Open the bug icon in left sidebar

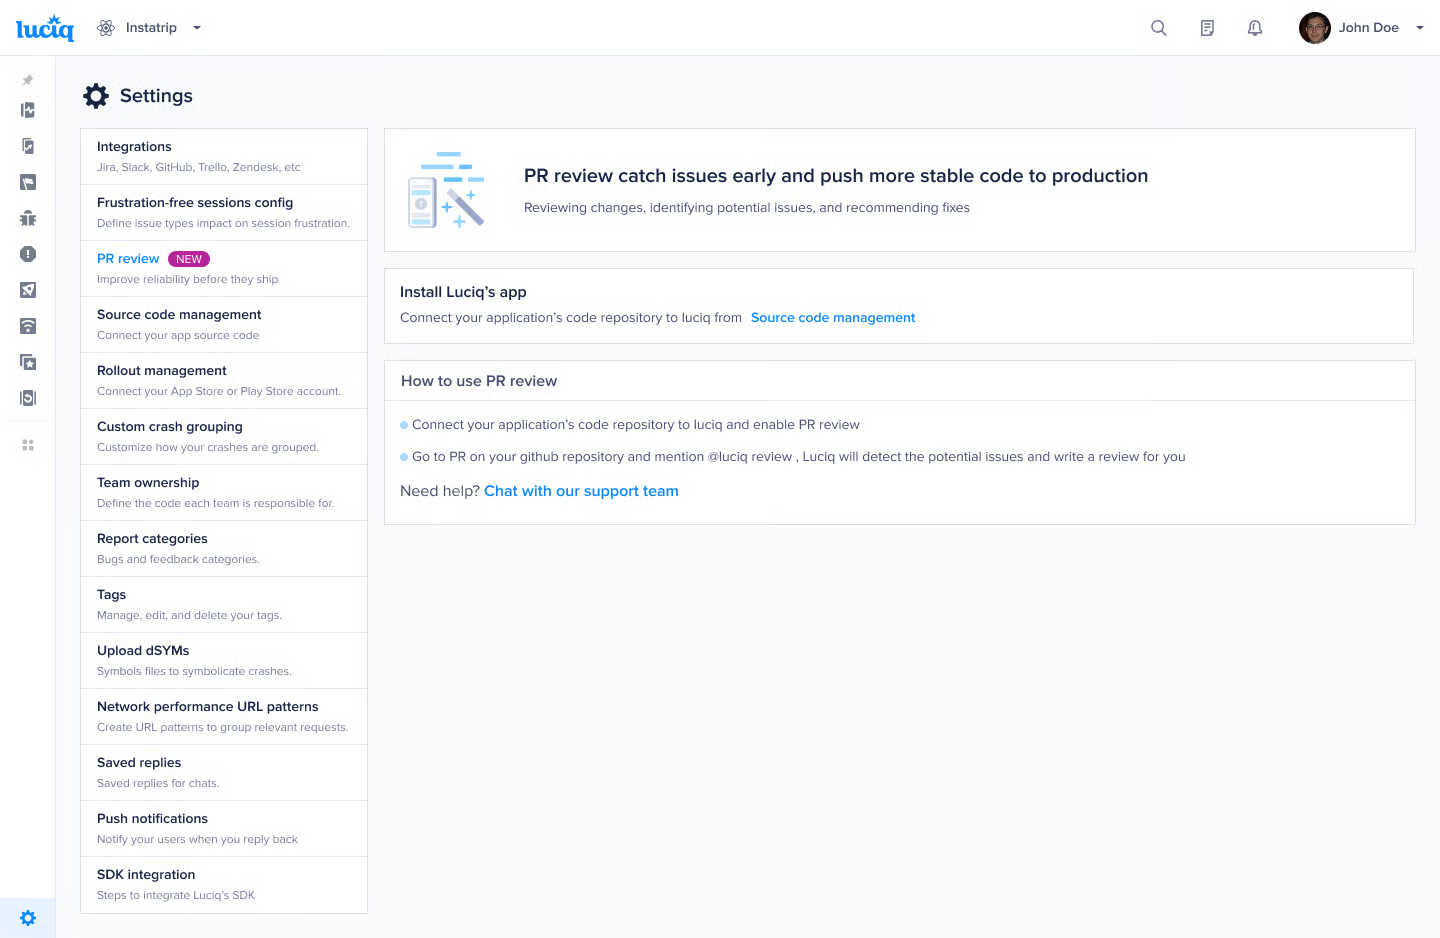click(28, 218)
